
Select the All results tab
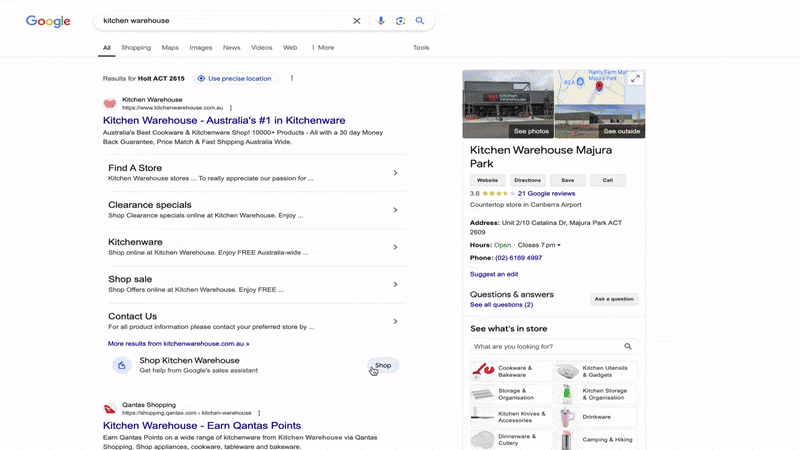[x=107, y=47]
